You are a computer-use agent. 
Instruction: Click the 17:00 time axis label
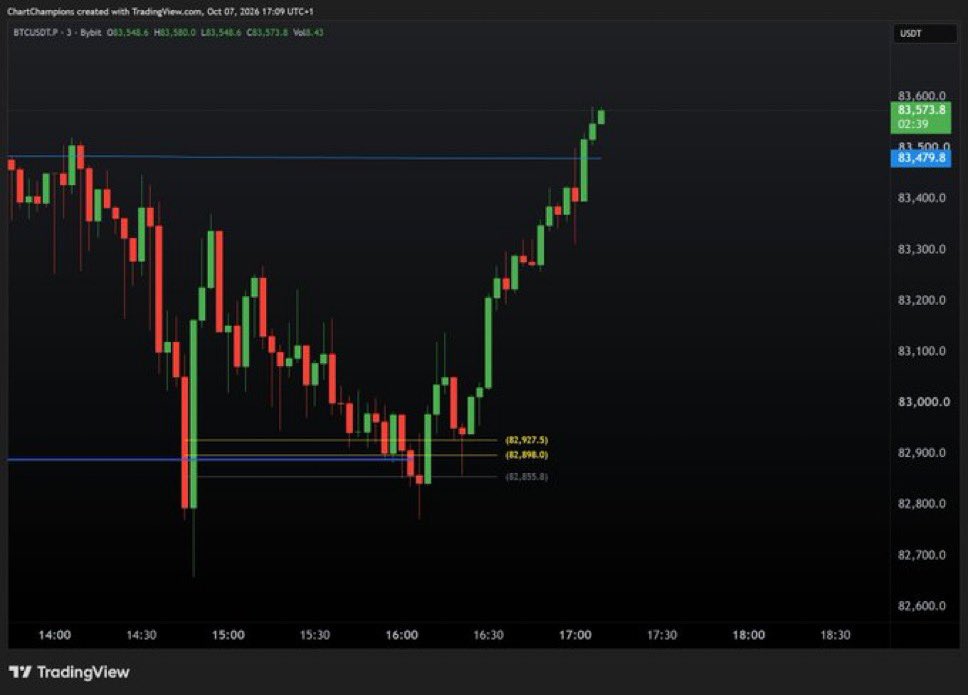point(575,635)
